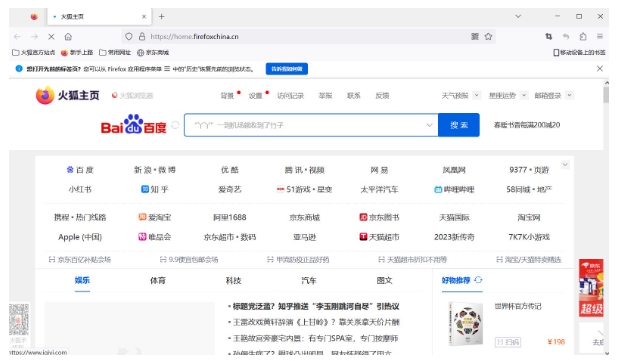Switch to the 科技 news tab

[x=233, y=280]
